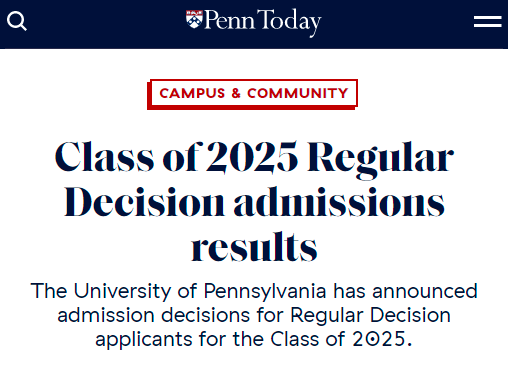This screenshot has width=508, height=370.
Task: Click the handle of the magnifier icon
Action: coord(23,27)
